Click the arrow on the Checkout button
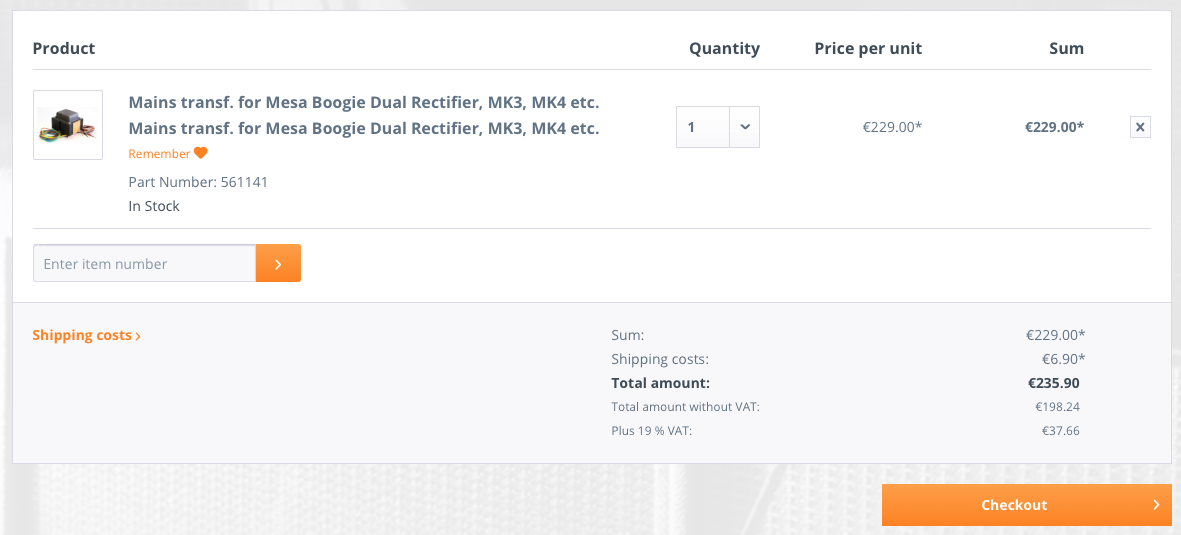 point(1157,505)
